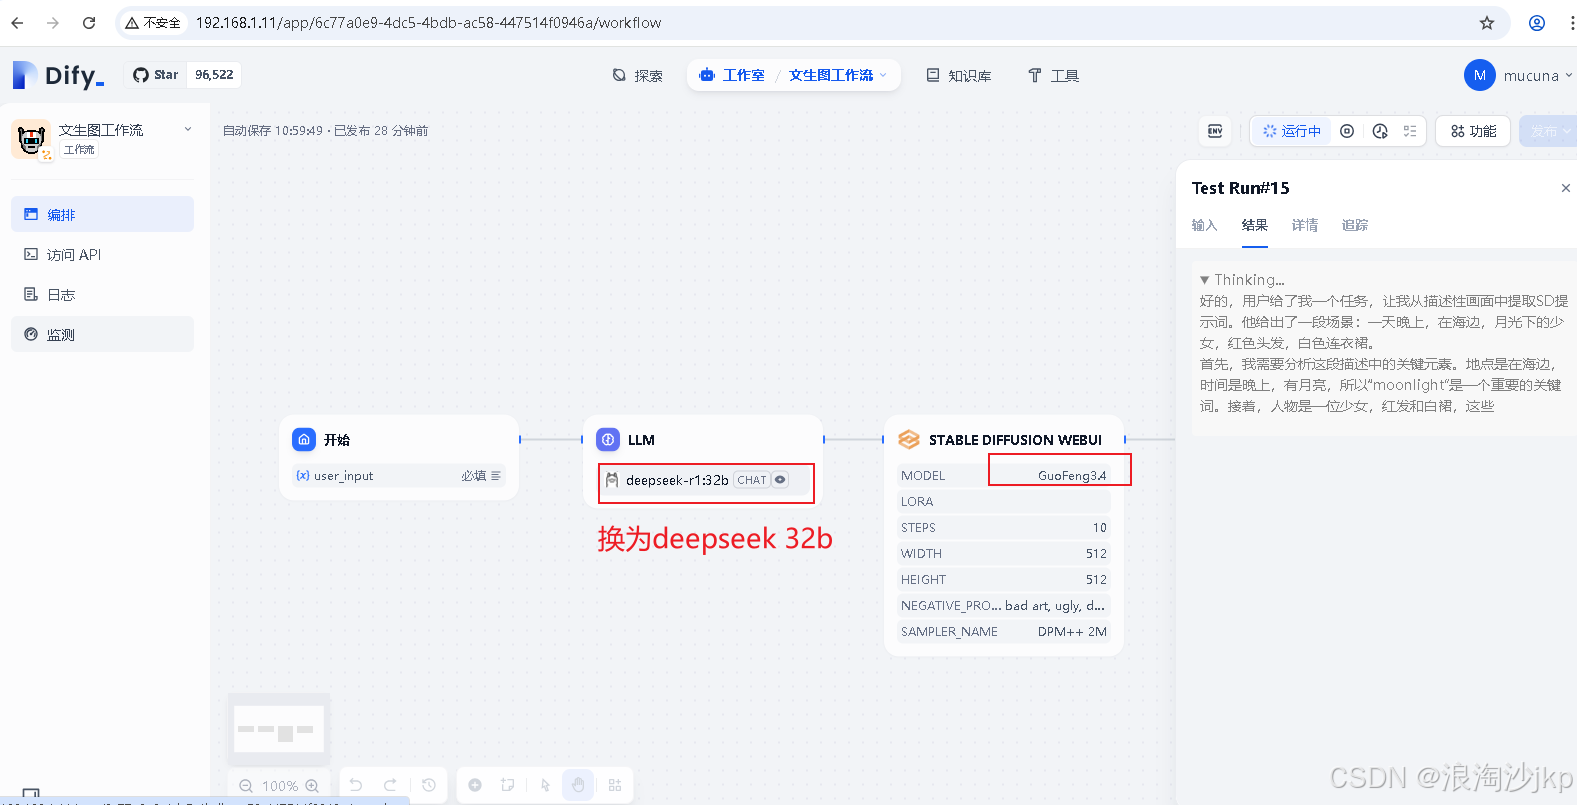Click the mucuna user avatar
The image size is (1577, 805).
click(1480, 75)
